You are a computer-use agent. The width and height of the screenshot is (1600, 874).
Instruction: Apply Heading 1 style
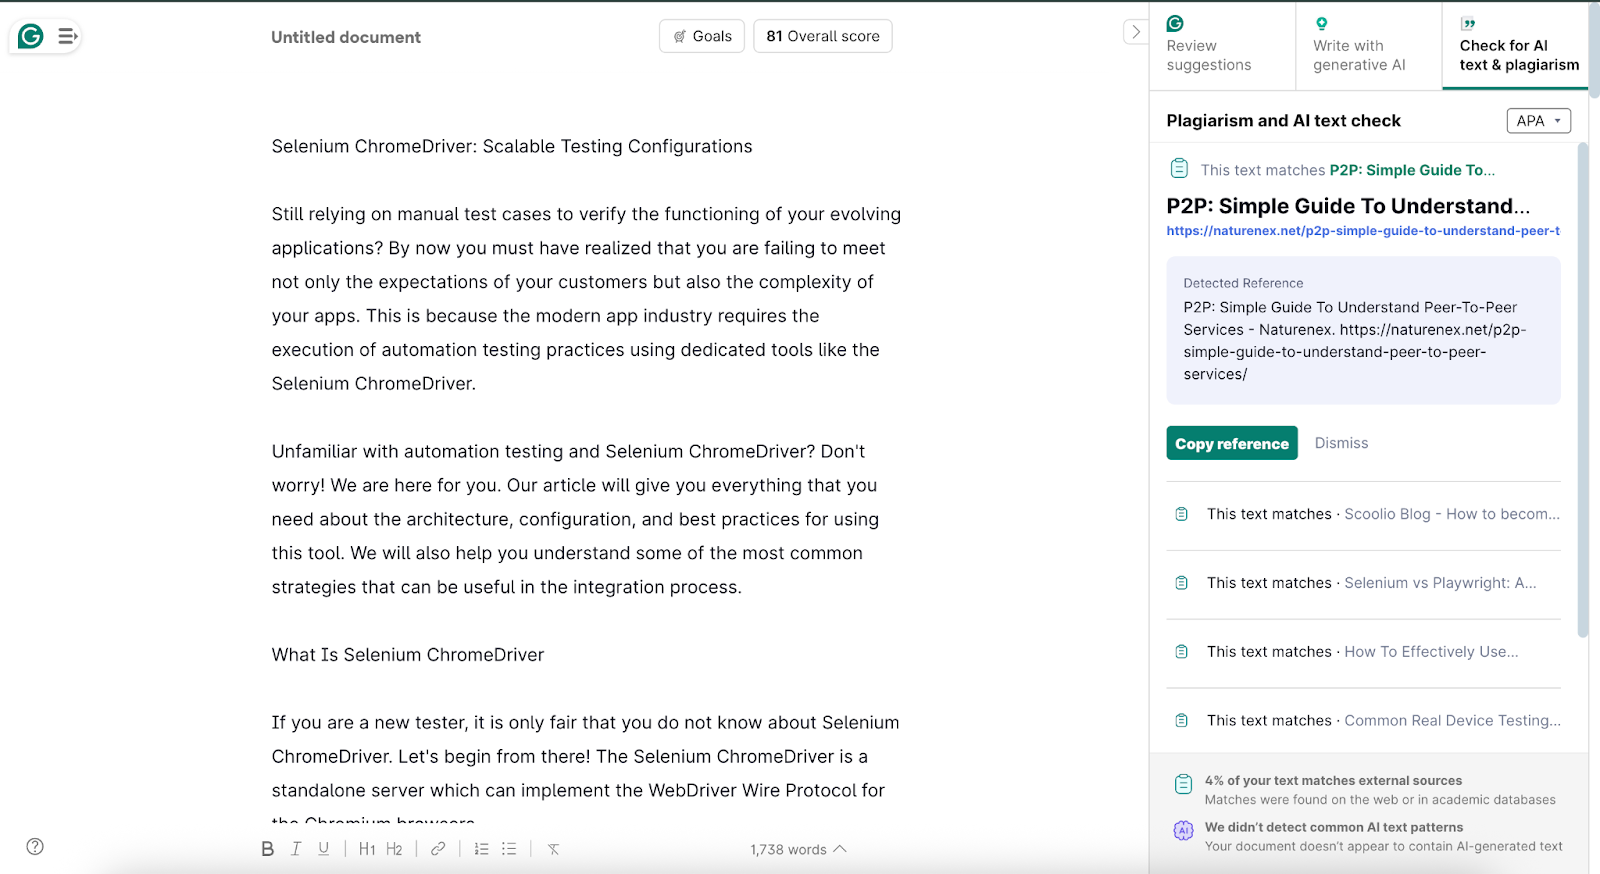367,849
